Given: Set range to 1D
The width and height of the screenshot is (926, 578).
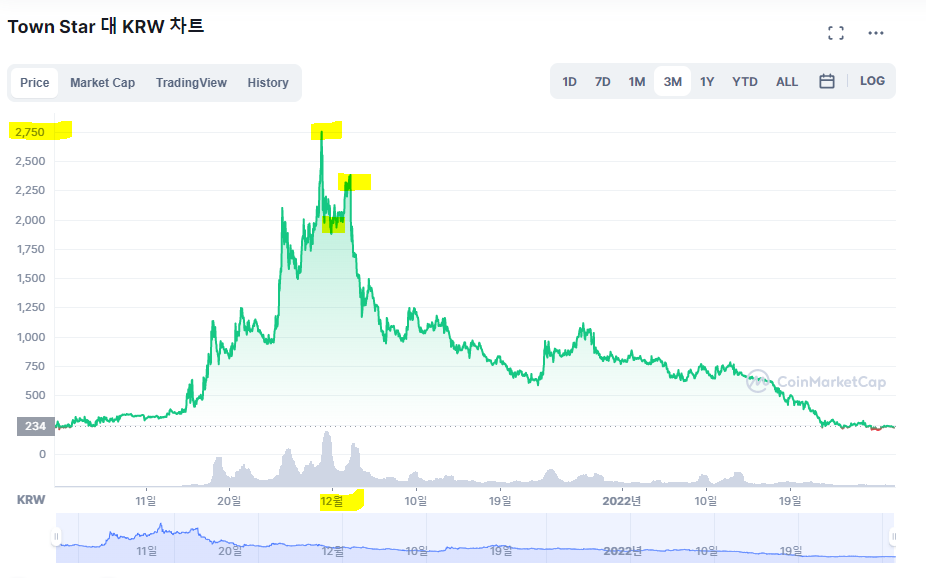Looking at the screenshot, I should point(569,81).
